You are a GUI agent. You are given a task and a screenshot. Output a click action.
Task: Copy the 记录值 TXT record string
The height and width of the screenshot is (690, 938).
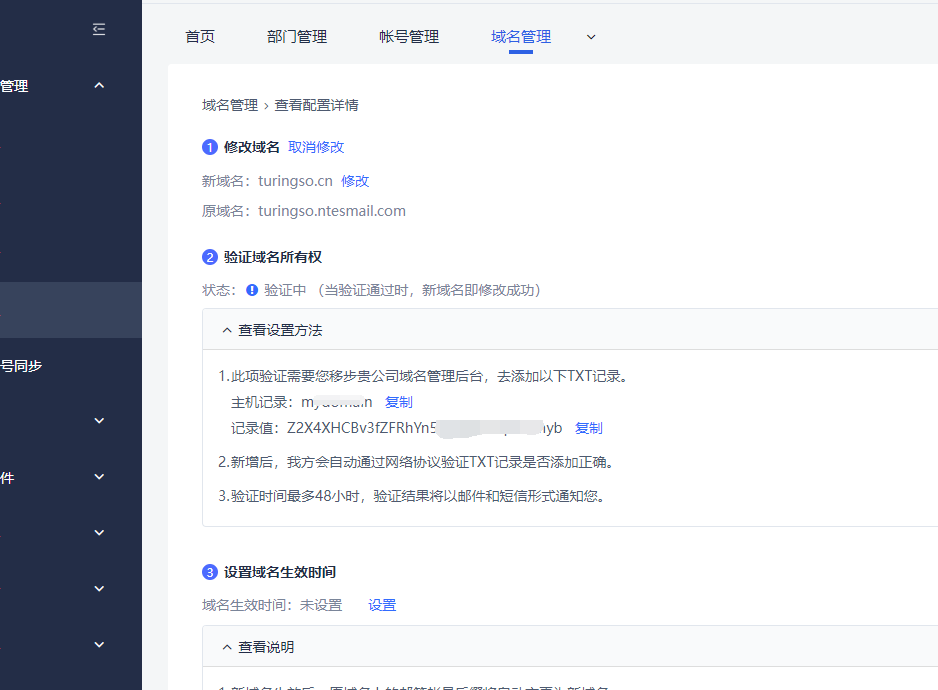[588, 428]
